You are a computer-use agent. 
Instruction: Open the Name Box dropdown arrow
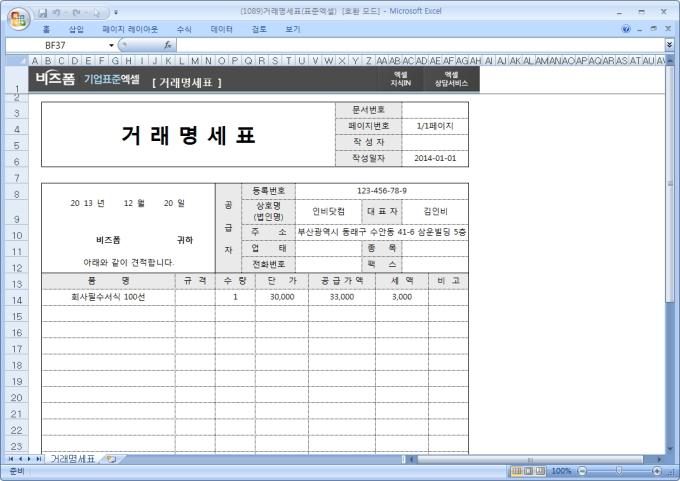[x=111, y=45]
